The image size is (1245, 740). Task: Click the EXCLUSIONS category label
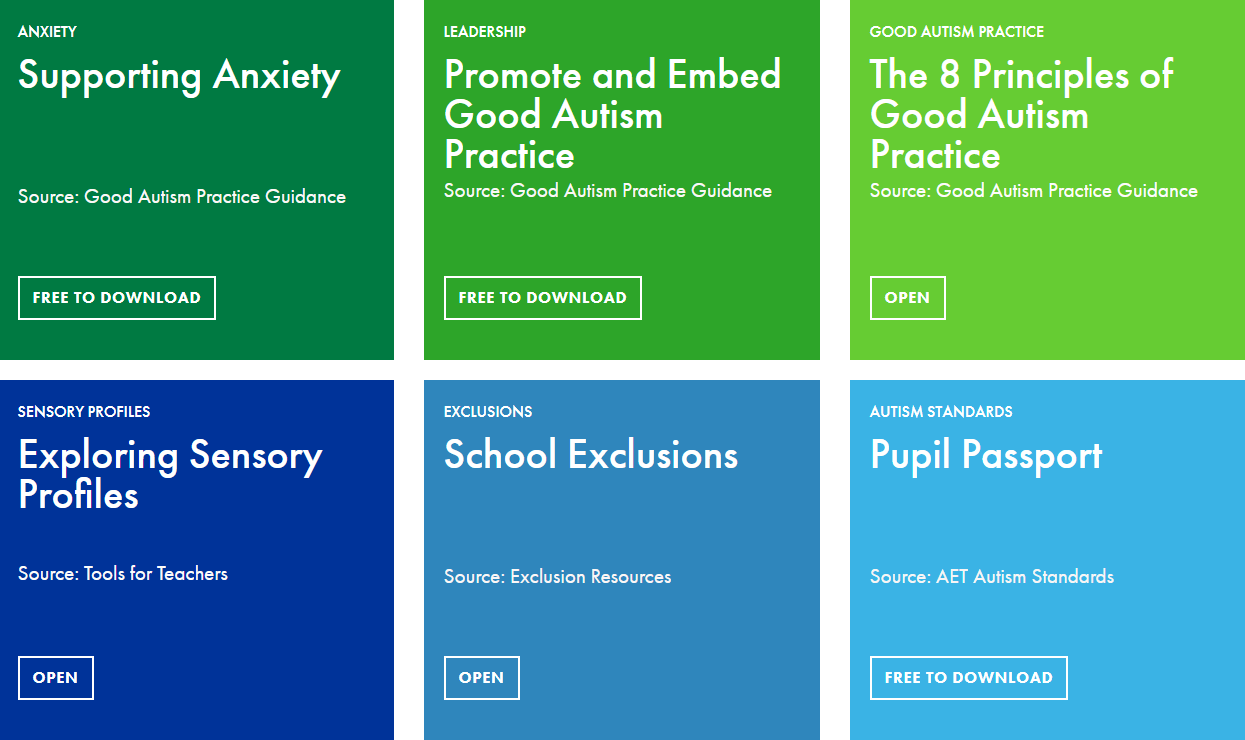click(x=487, y=411)
